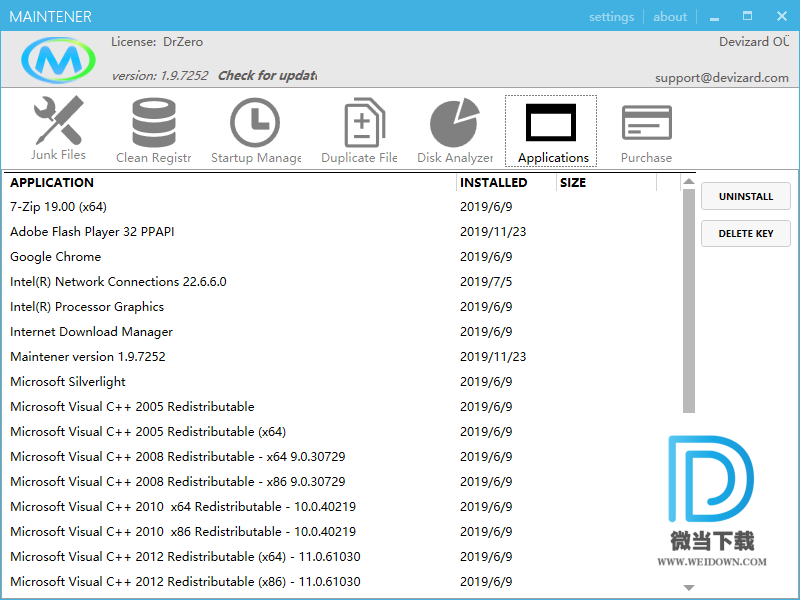
Task: Open the Clean Registry database icon
Action: click(154, 122)
